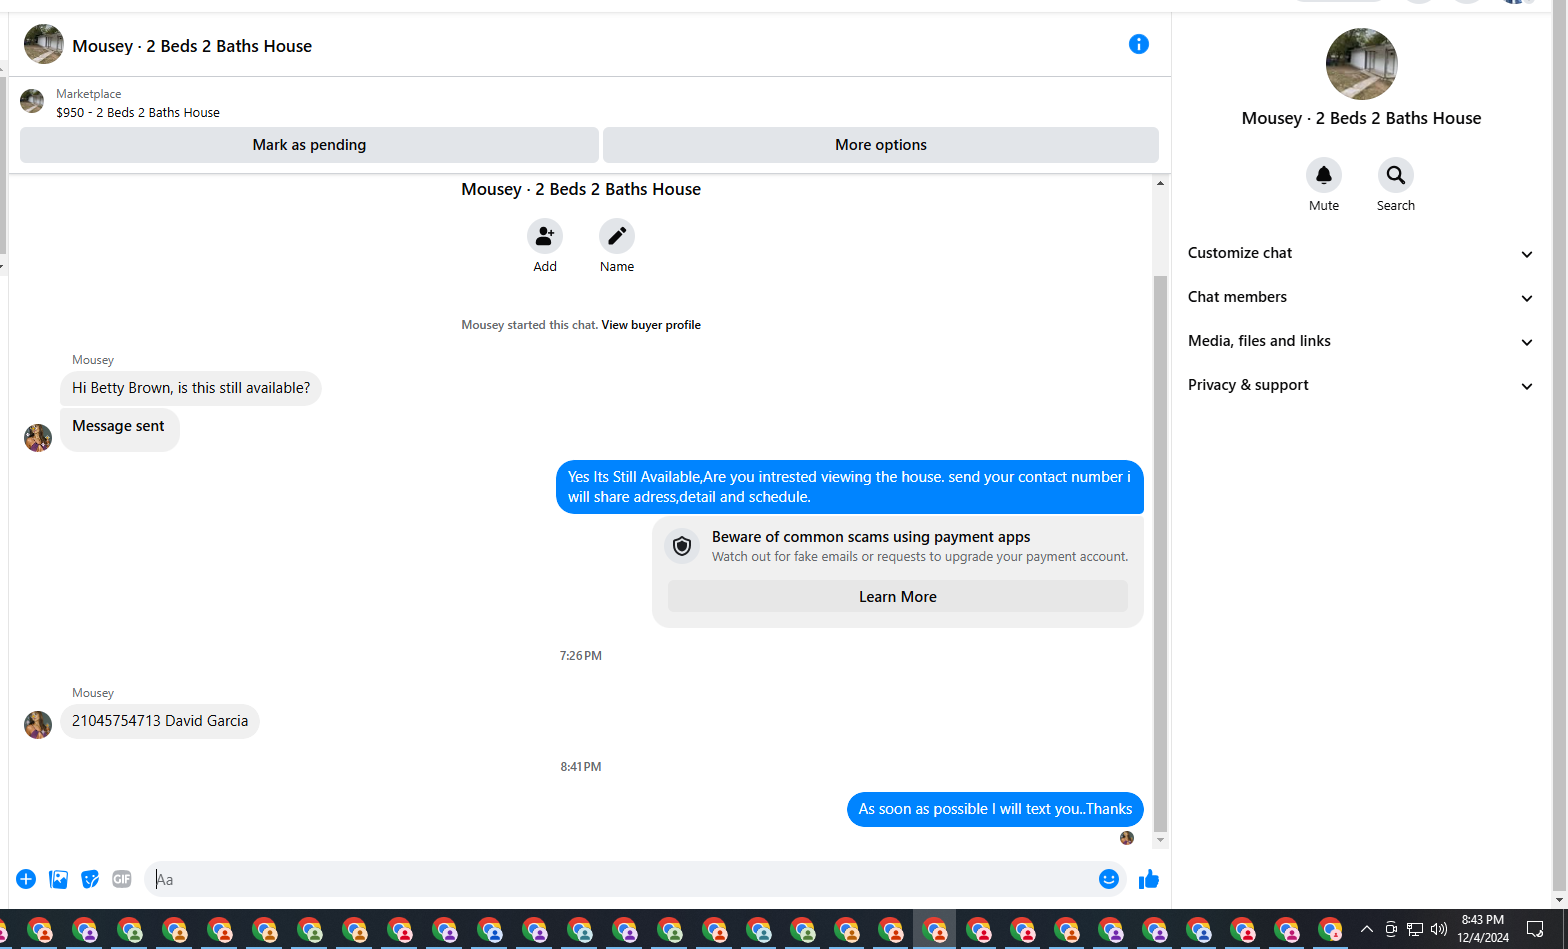
Task: Choose a GIF with the GIF icon
Action: 122,879
